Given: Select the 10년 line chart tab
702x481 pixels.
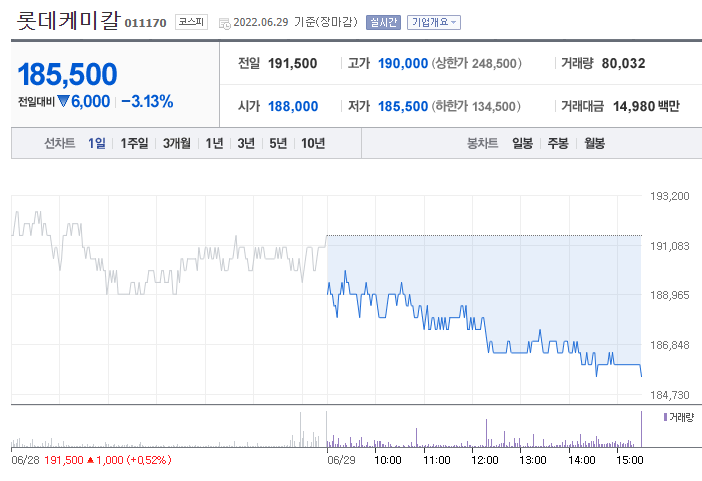Looking at the screenshot, I should click(313, 143).
